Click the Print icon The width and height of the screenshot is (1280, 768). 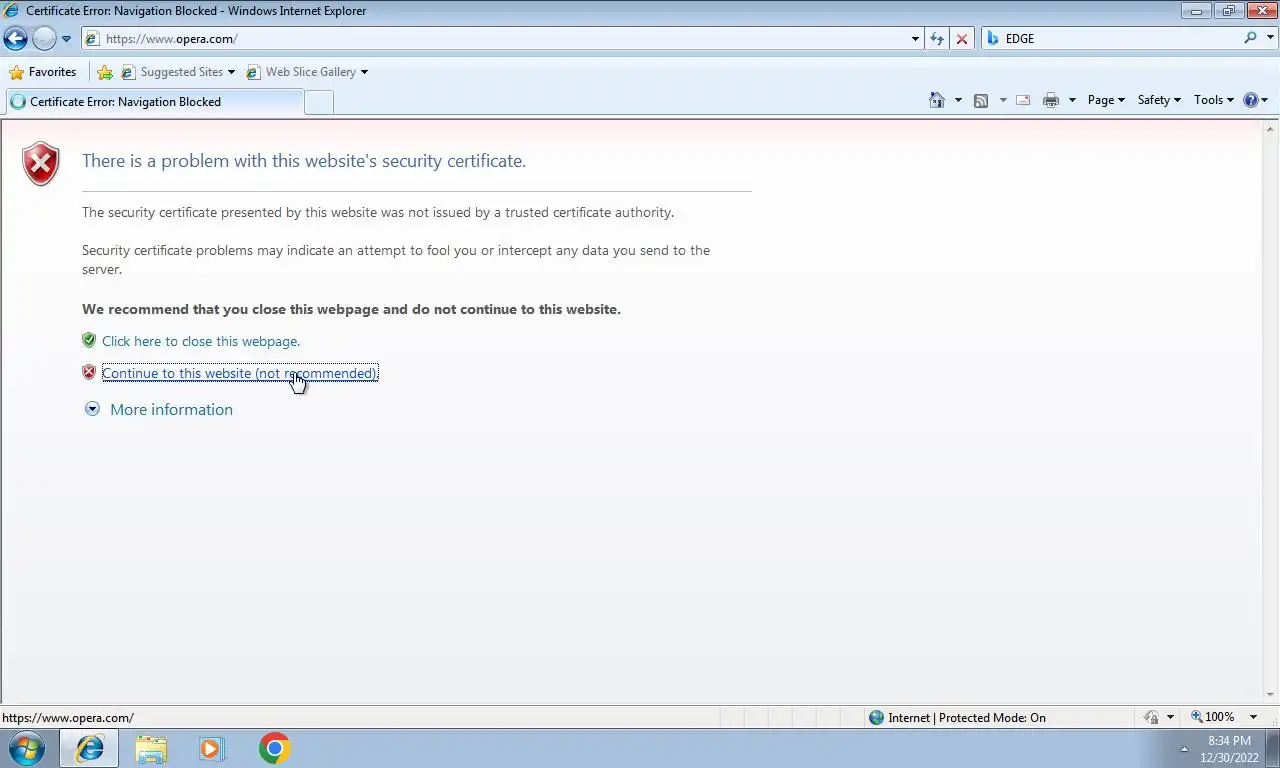(x=1051, y=100)
